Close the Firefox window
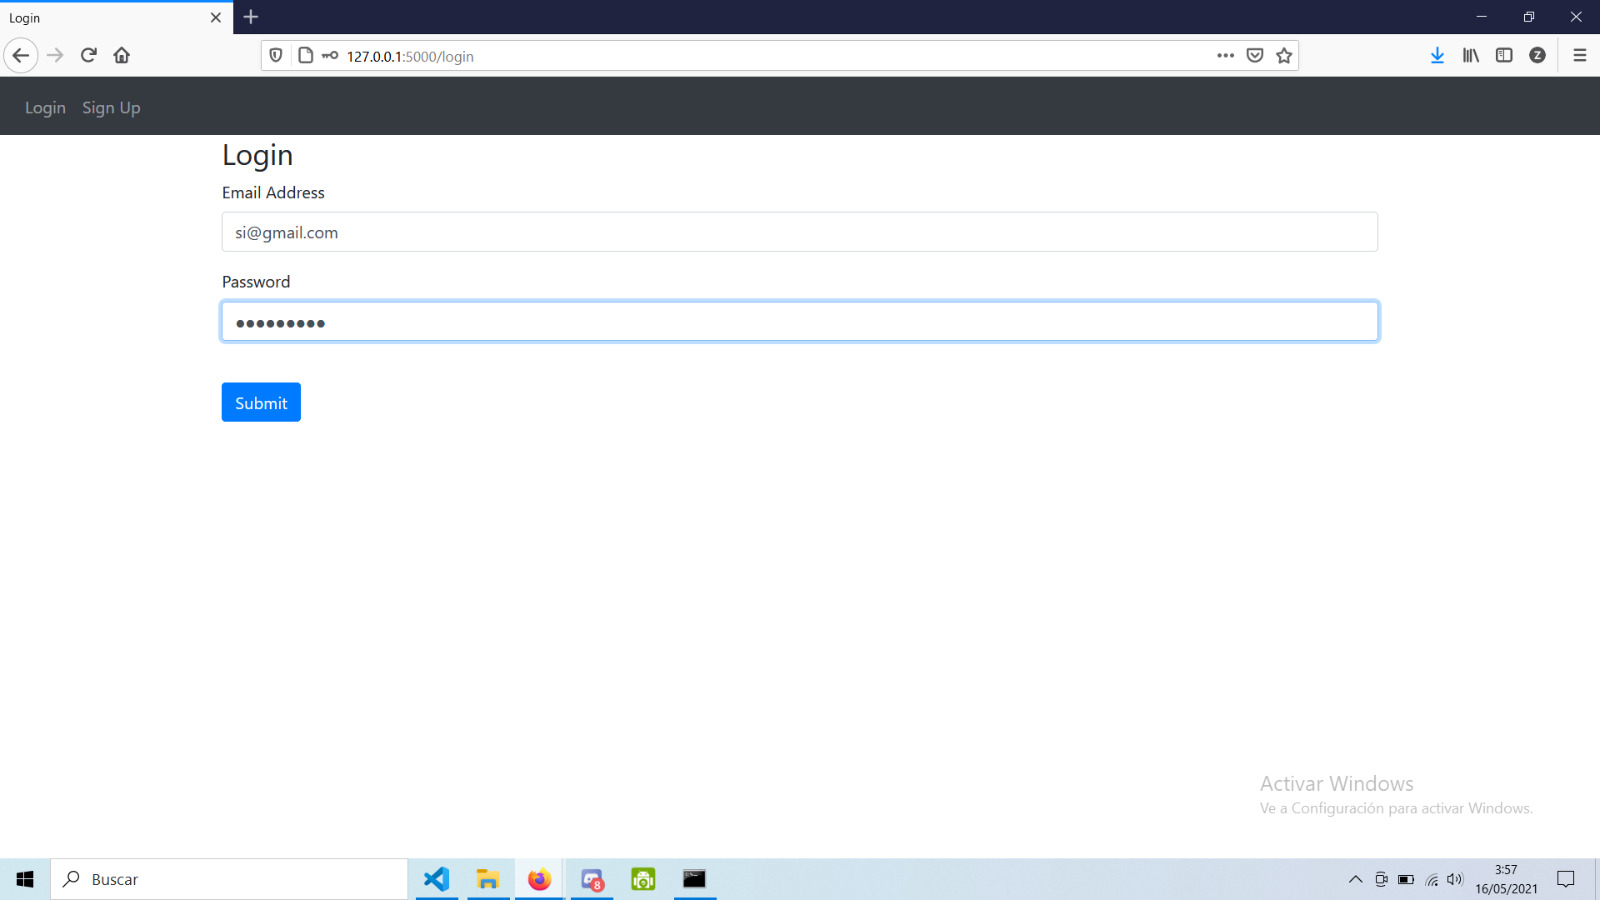This screenshot has height=900, width=1600. click(1576, 17)
